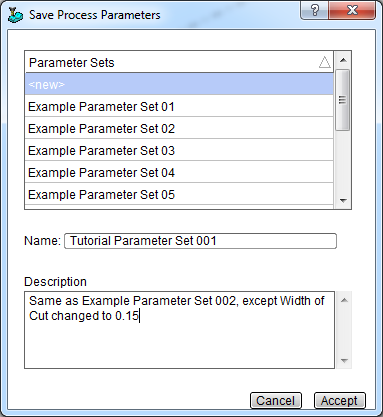
Task: Cancel saving the process parameters
Action: tap(276, 401)
